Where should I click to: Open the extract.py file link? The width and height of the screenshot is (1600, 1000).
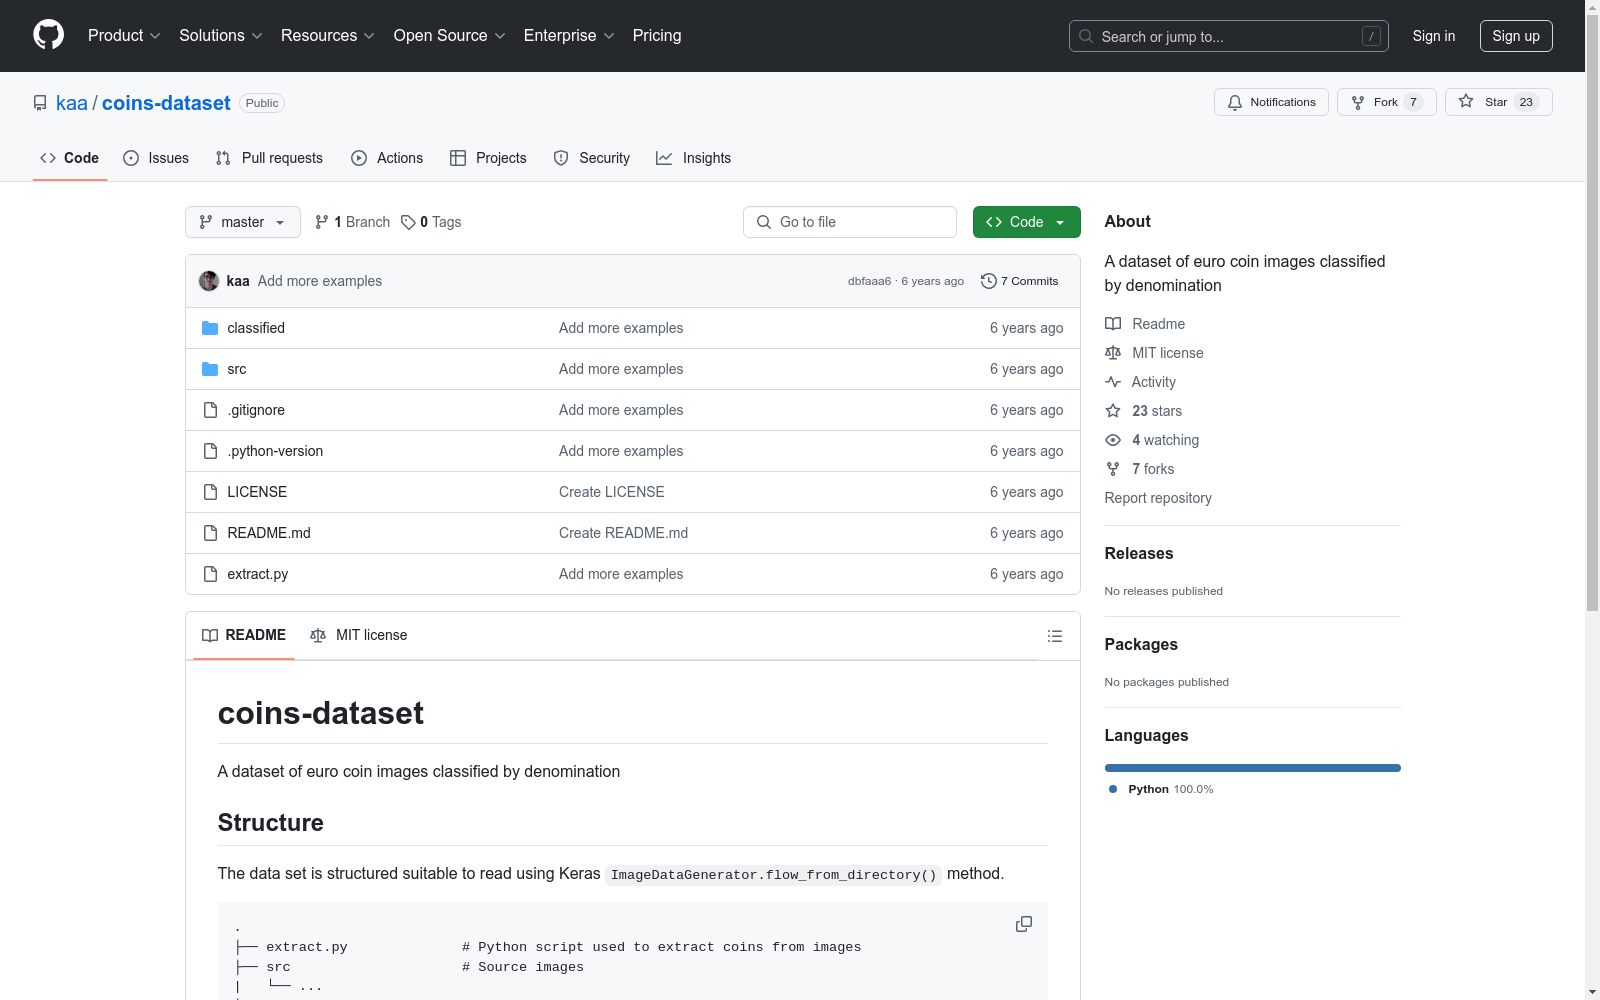(x=257, y=574)
